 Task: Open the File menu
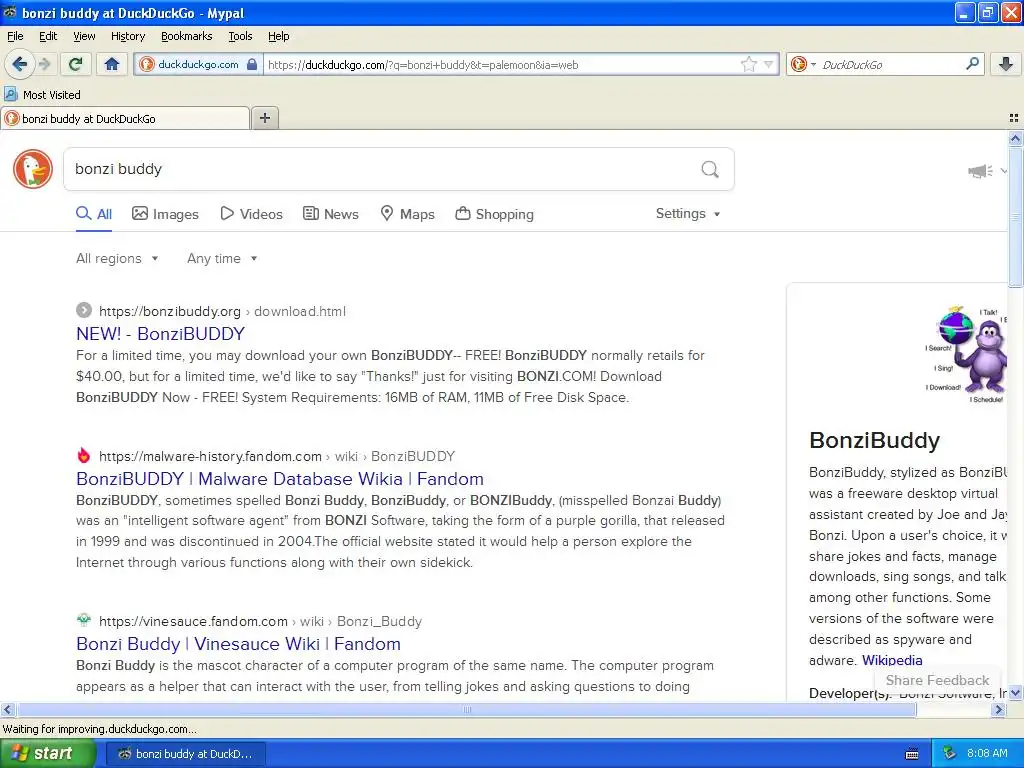pyautogui.click(x=15, y=36)
